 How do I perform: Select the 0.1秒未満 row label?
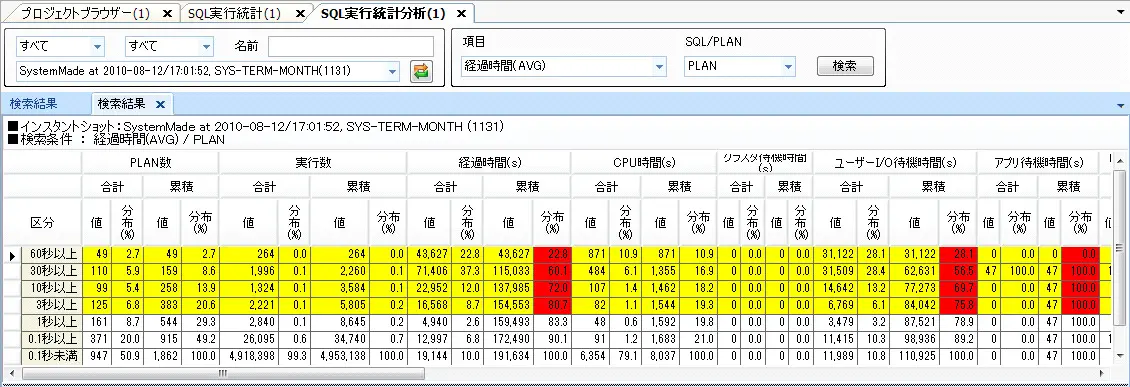pyautogui.click(x=53, y=355)
